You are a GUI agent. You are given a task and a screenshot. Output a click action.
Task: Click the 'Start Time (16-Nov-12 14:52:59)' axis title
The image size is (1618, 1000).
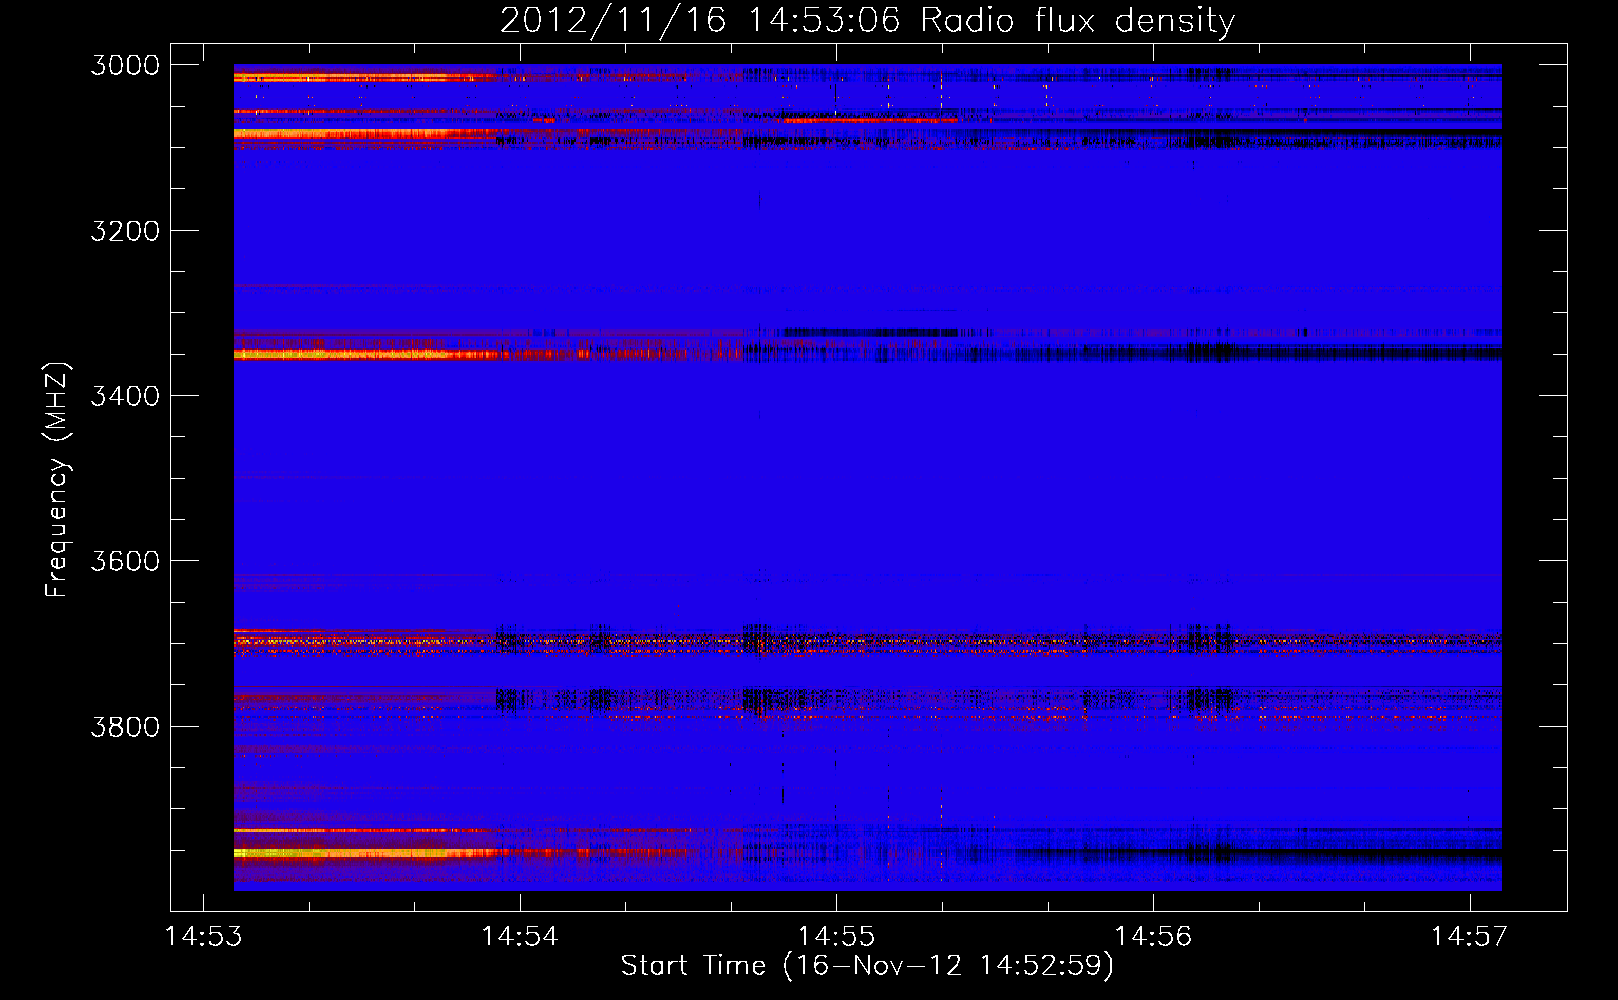[867, 966]
